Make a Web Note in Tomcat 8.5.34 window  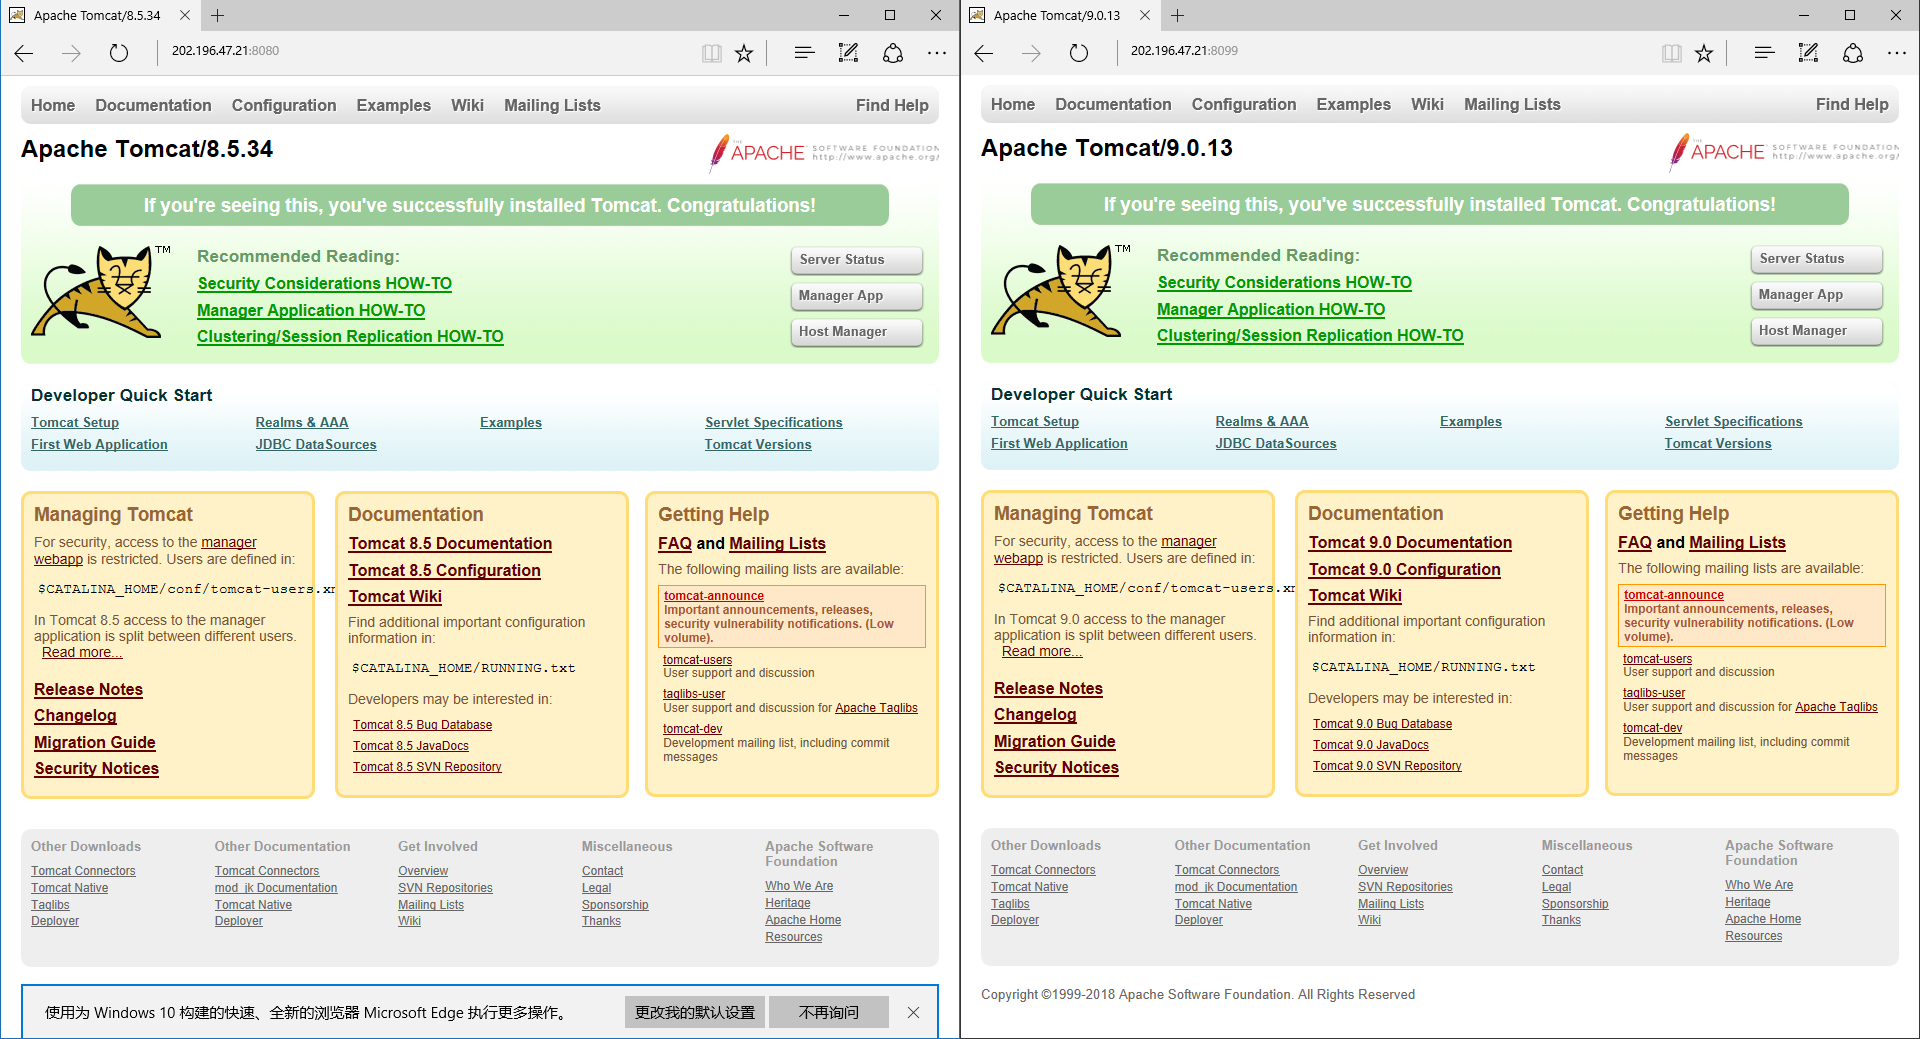coord(848,53)
